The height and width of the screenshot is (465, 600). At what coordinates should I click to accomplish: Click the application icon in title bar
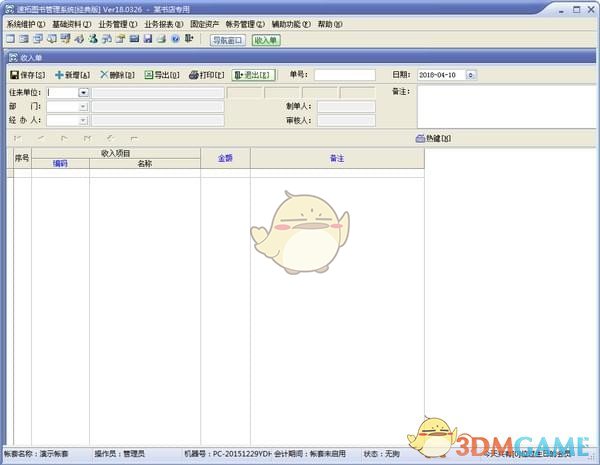click(x=10, y=9)
